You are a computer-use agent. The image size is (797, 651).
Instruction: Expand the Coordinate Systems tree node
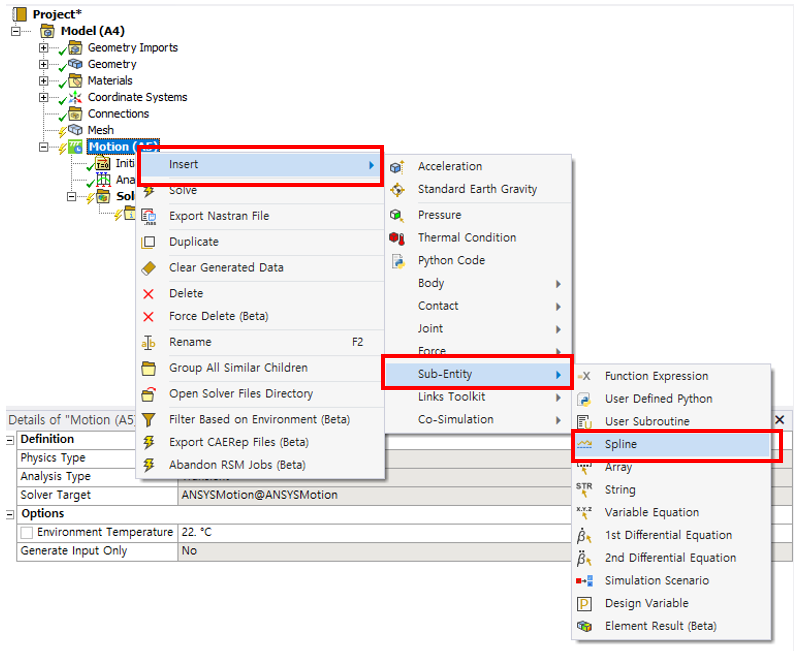point(43,97)
